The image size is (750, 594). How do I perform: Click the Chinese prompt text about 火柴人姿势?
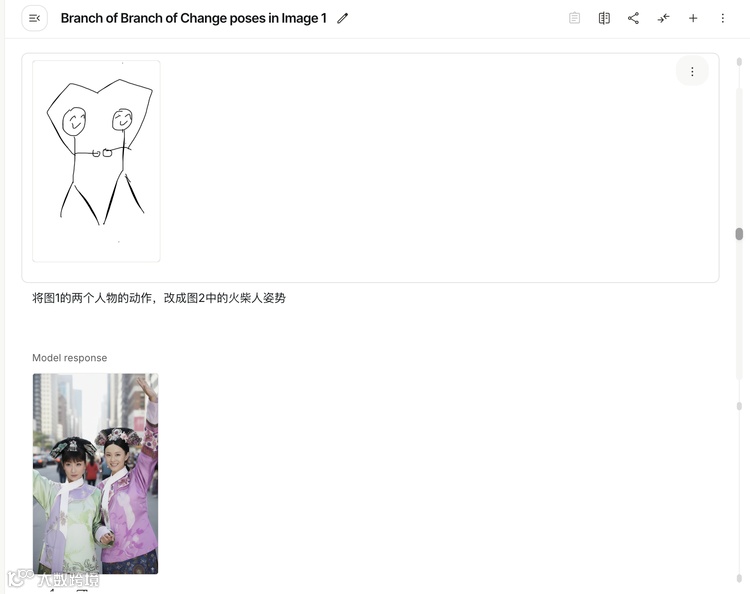point(159,298)
